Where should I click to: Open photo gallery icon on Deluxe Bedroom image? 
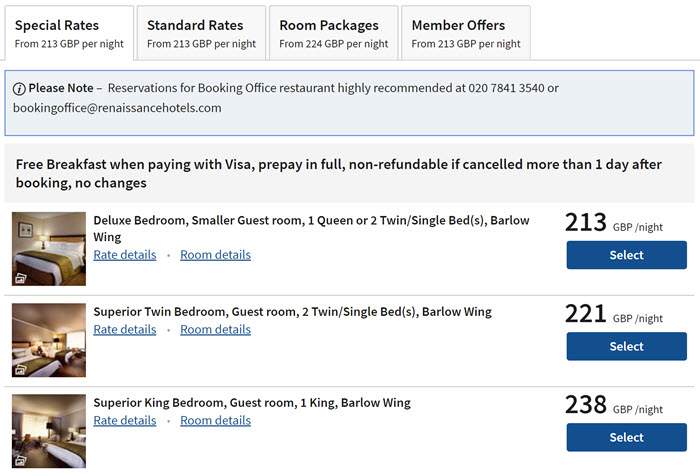tap(21, 279)
